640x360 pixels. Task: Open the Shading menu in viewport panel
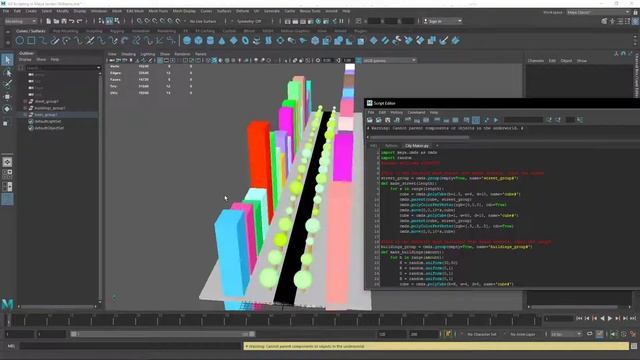(128, 54)
